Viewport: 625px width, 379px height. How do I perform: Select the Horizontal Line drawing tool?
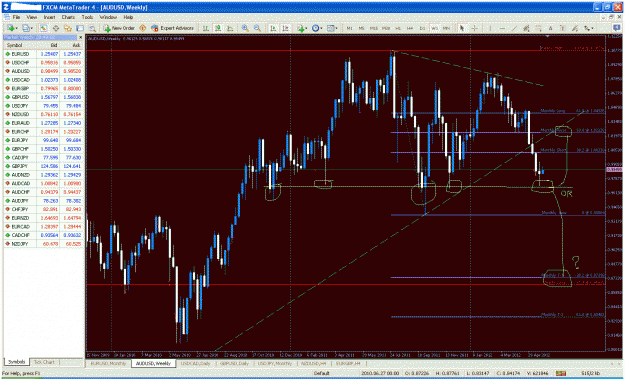pyautogui.click(x=502, y=28)
